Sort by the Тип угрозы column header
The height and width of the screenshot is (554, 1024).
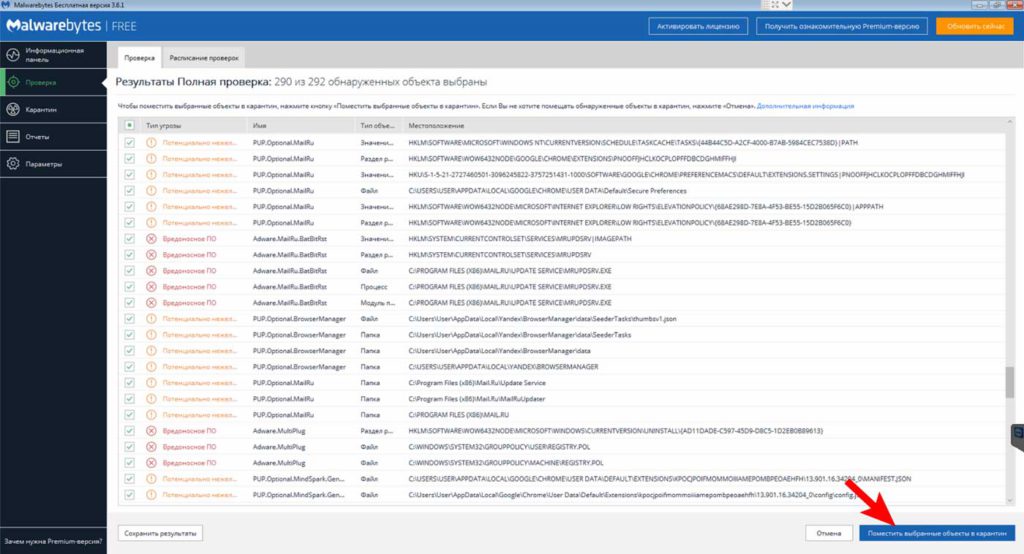pyautogui.click(x=163, y=125)
